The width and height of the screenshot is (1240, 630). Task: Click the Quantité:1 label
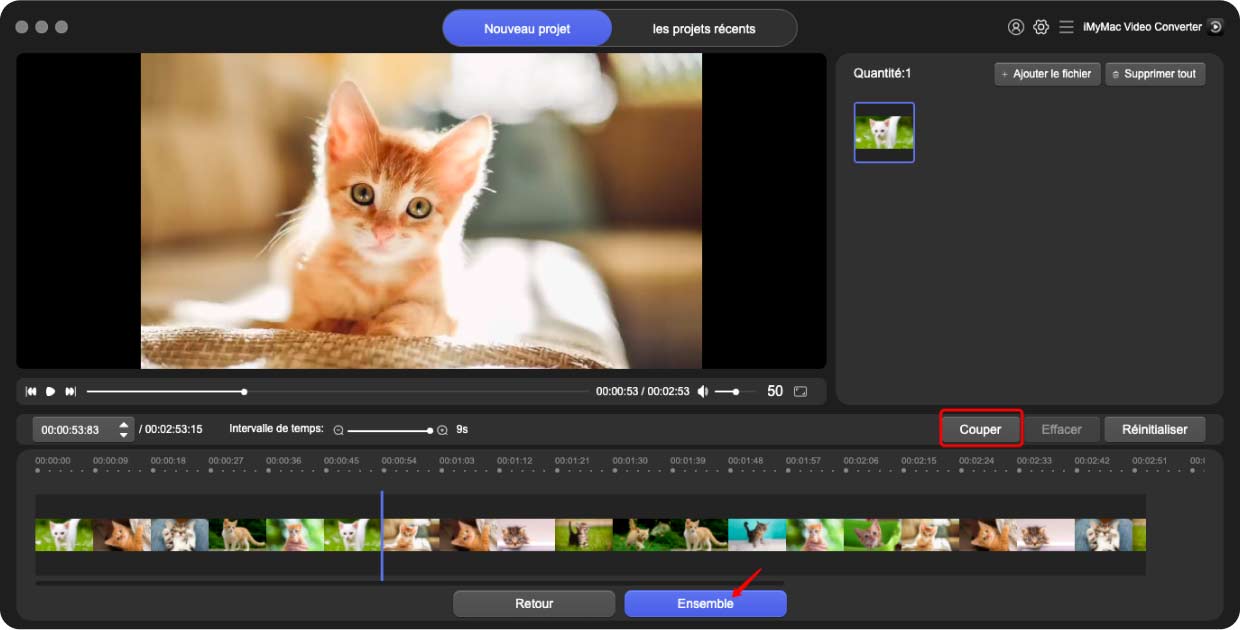[882, 74]
